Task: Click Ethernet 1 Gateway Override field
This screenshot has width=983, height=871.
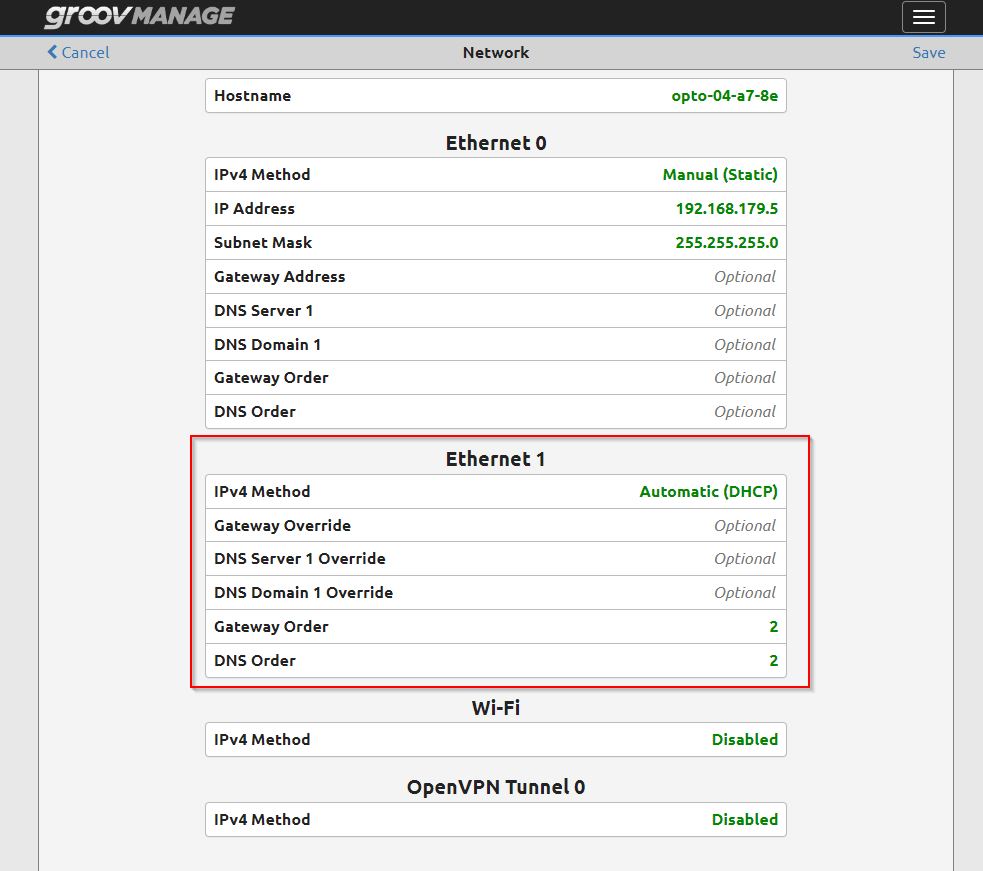Action: point(495,525)
